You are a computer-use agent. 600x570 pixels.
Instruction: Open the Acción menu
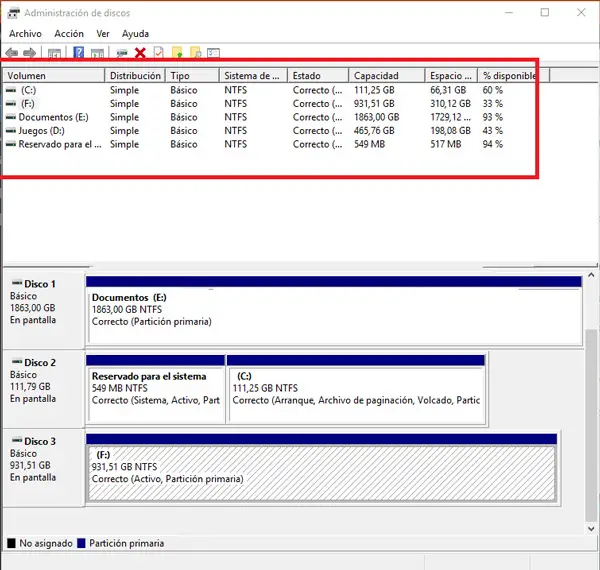click(x=69, y=34)
